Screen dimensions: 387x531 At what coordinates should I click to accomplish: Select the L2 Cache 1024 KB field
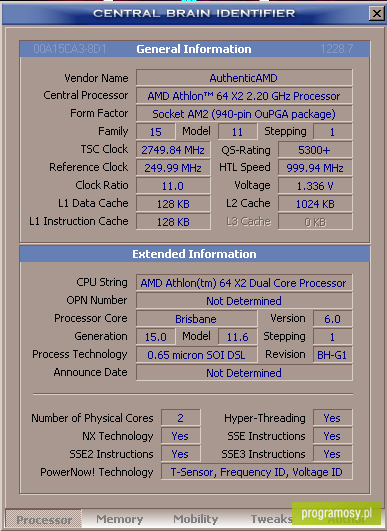[315, 204]
